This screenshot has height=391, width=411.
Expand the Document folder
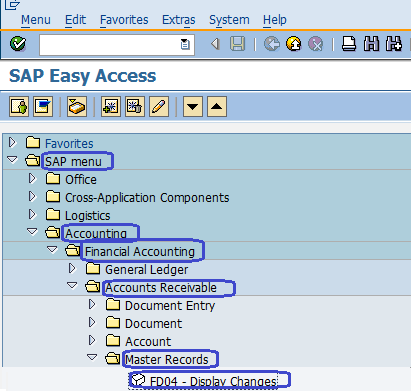pos(92,322)
